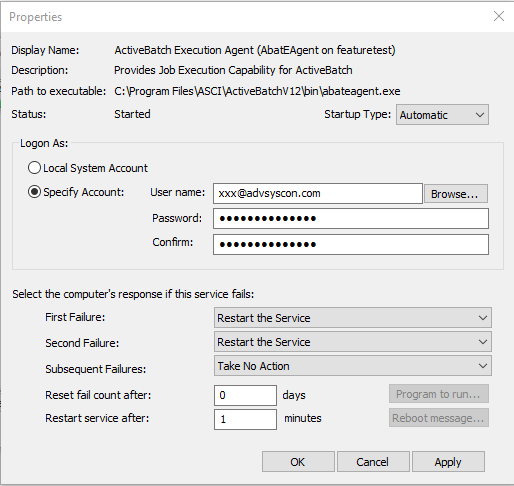Focus the Confirm password field
Viewport: 514px width, 486px height.
351,244
